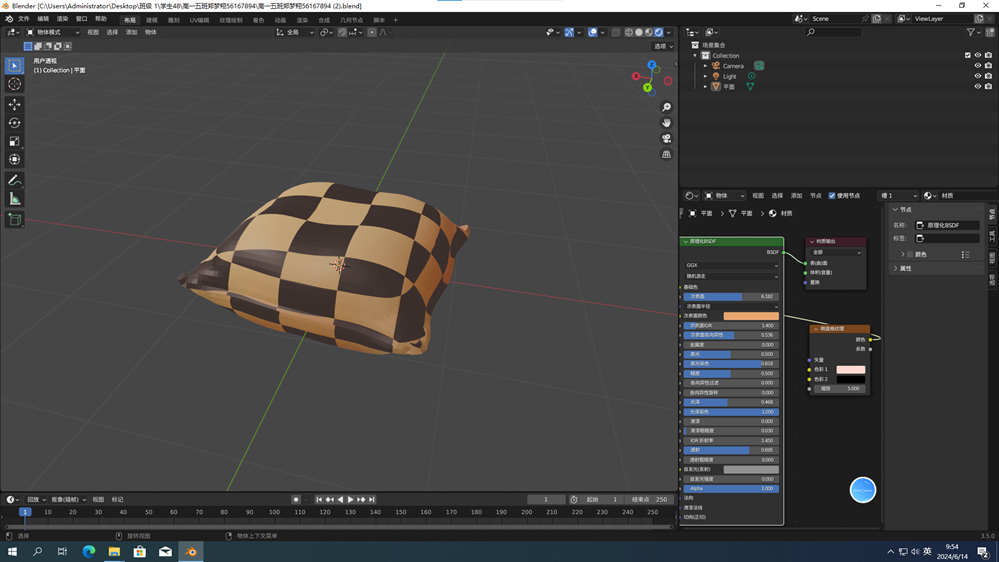Click the Blender logo menu icon
The image size is (999, 562).
[x=9, y=19]
